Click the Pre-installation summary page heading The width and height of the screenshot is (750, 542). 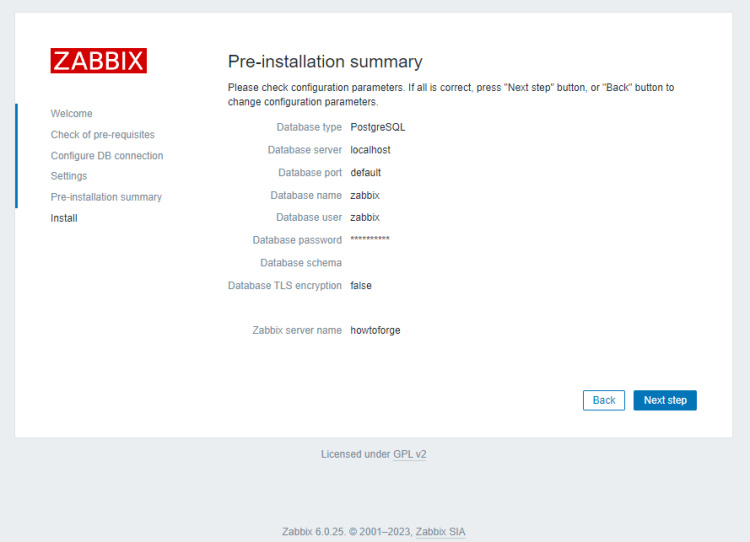coord(325,62)
